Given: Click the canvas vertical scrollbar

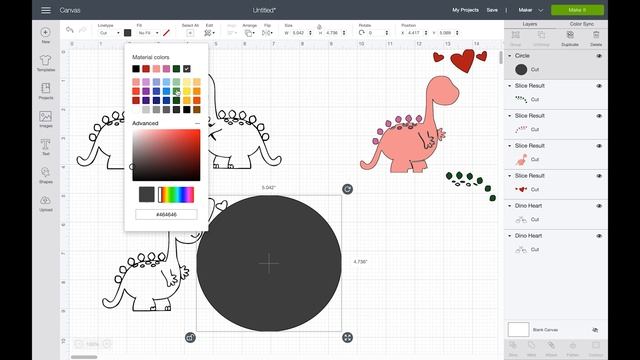Looking at the screenshot, I should coord(501,58).
